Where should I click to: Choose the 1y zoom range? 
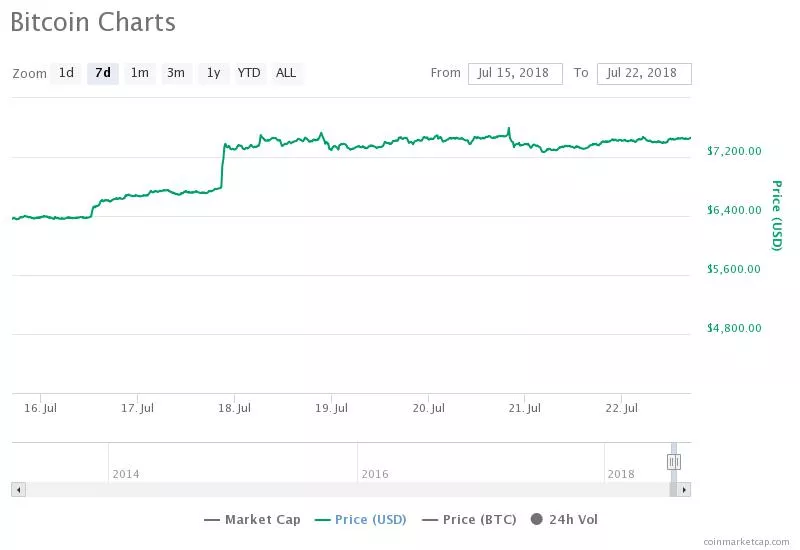pos(213,73)
